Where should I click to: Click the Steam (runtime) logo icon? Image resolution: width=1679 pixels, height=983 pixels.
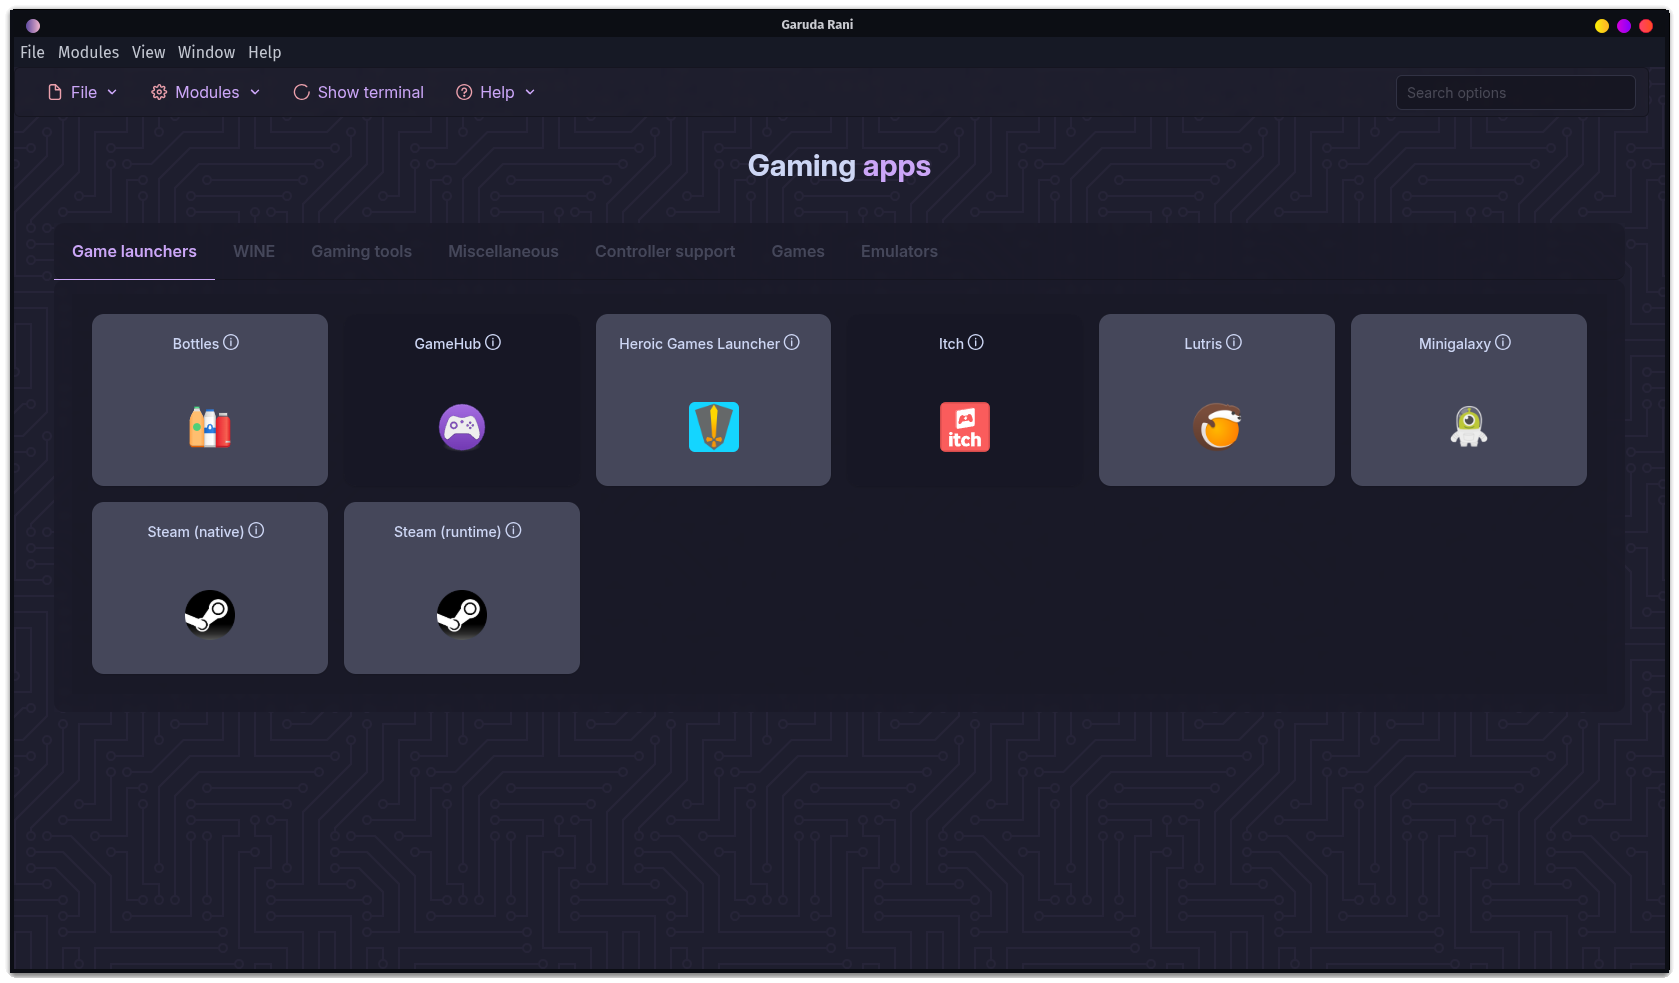462,614
